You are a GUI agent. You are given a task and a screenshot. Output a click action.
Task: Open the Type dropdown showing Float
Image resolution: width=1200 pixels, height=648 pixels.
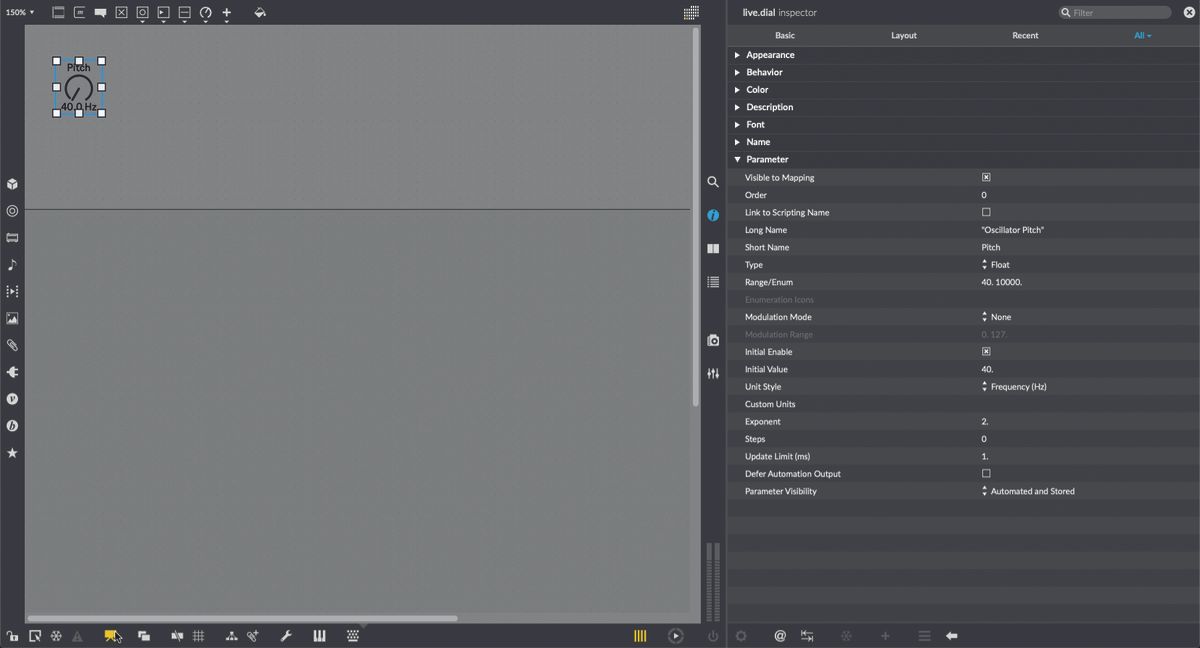coord(996,265)
